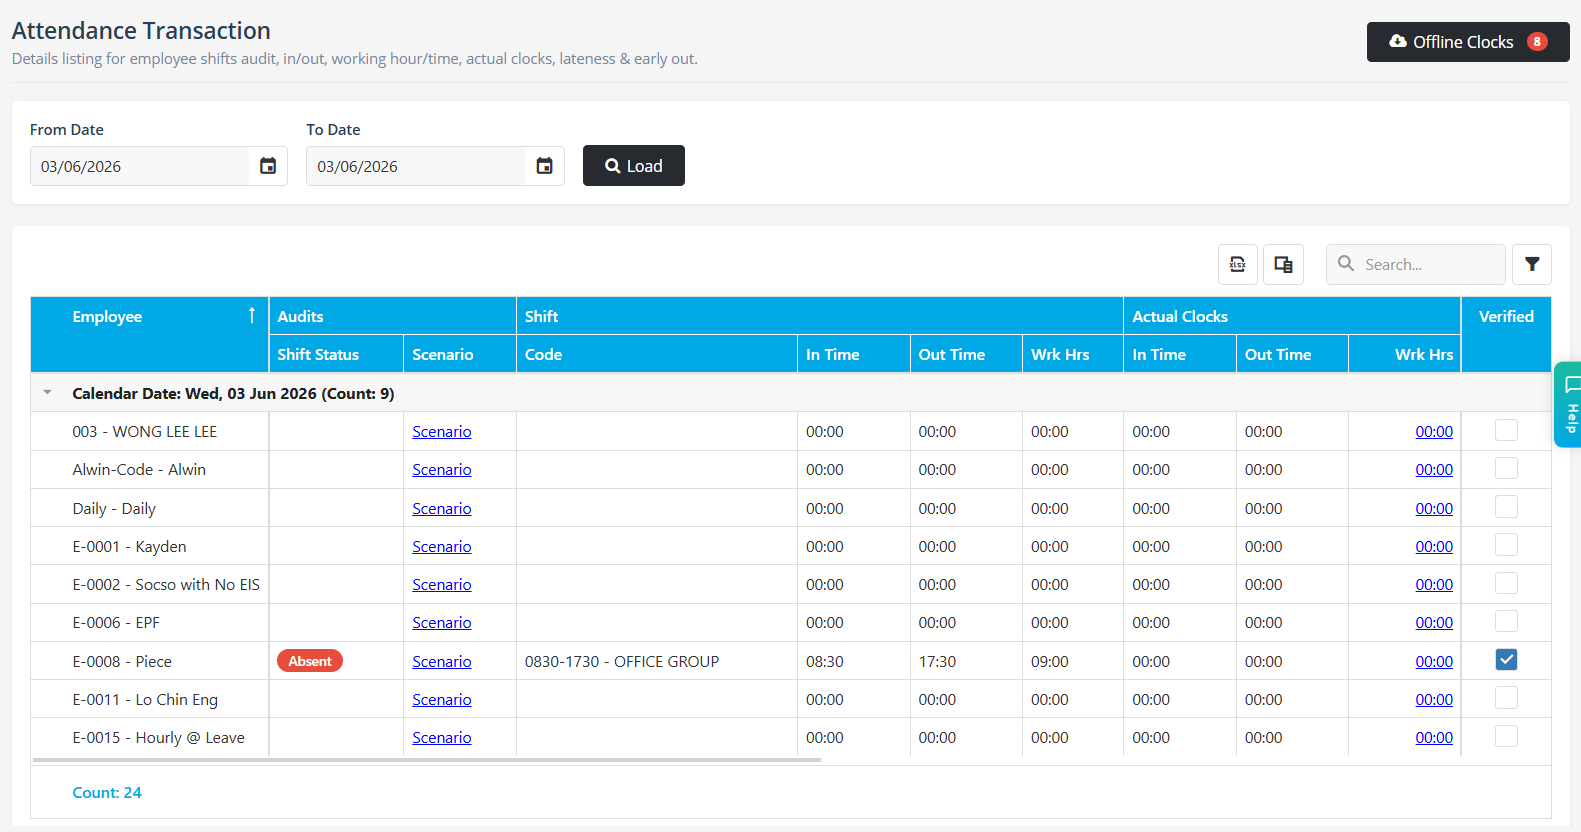Click the search magnifier icon
1581x832 pixels.
coord(1346,264)
